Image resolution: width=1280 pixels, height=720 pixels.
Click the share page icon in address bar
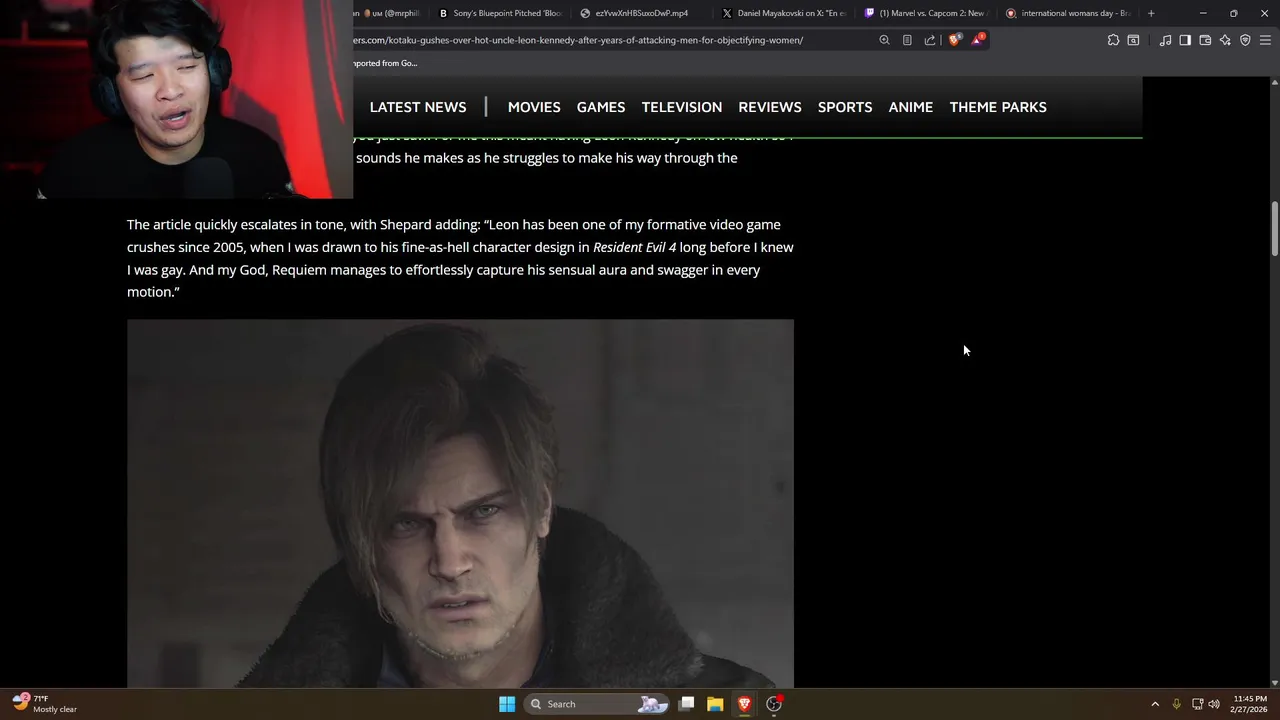click(930, 40)
